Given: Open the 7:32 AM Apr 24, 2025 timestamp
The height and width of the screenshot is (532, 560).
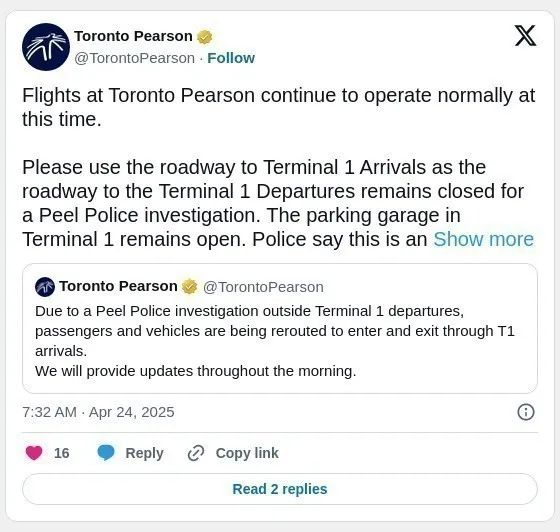Looking at the screenshot, I should coord(98,412).
